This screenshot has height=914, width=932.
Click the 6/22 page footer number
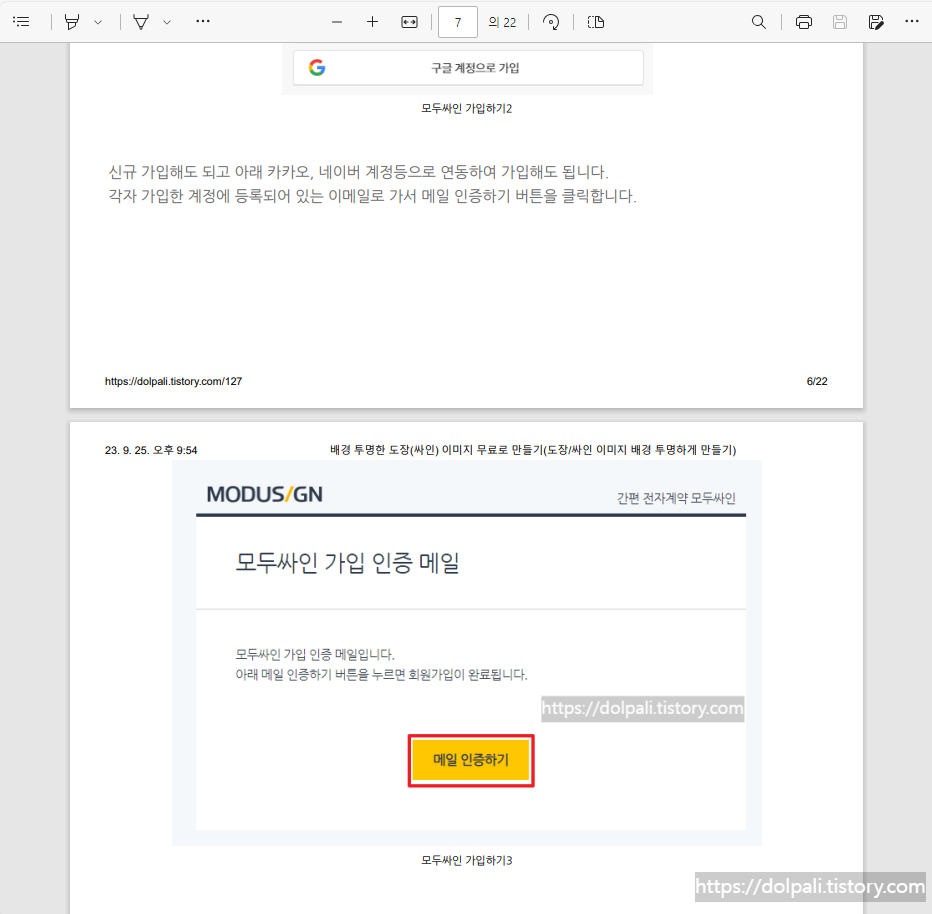[817, 382]
